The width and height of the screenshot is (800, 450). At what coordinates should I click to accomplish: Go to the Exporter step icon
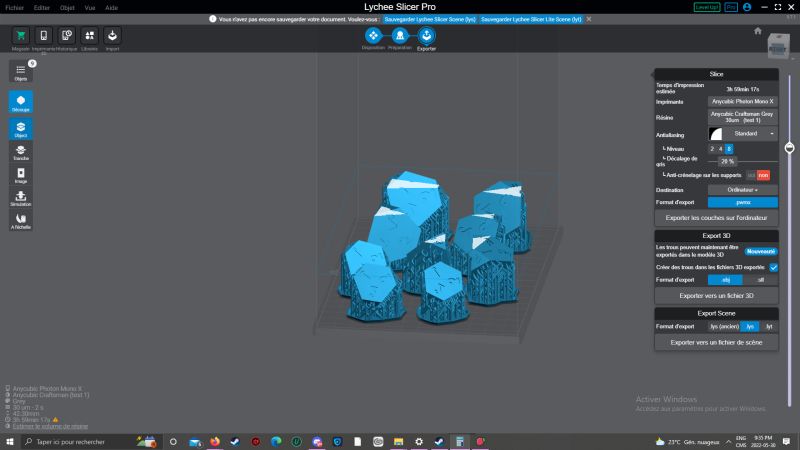click(427, 35)
